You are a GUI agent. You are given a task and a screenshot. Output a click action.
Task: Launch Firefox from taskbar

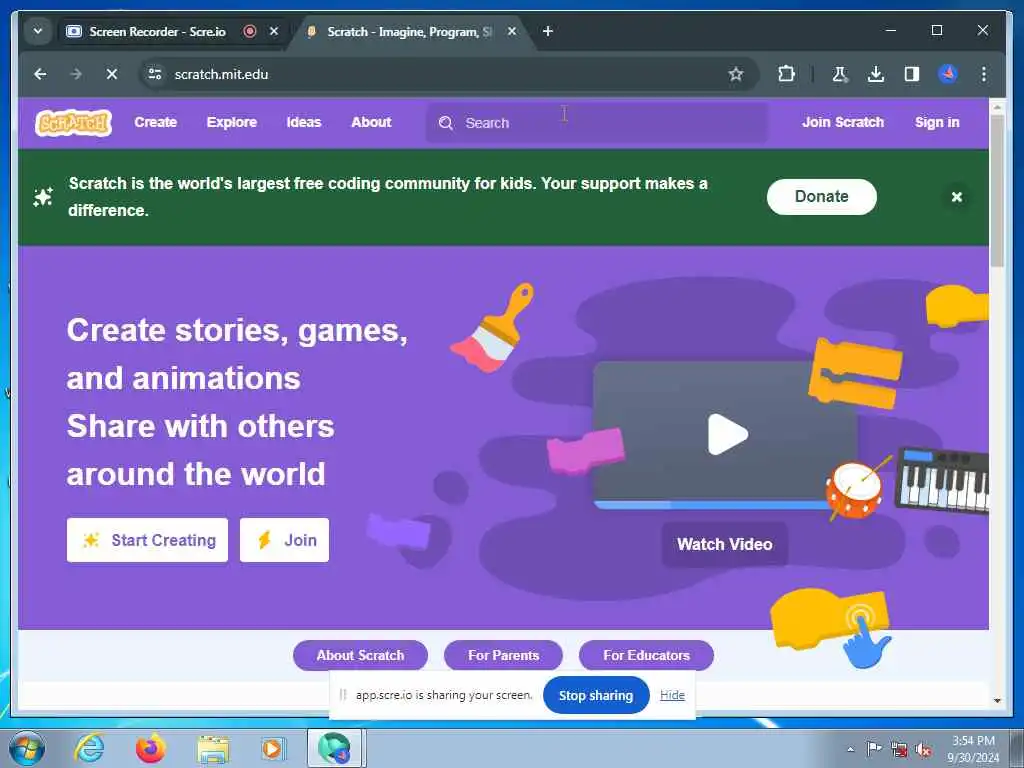(151, 748)
